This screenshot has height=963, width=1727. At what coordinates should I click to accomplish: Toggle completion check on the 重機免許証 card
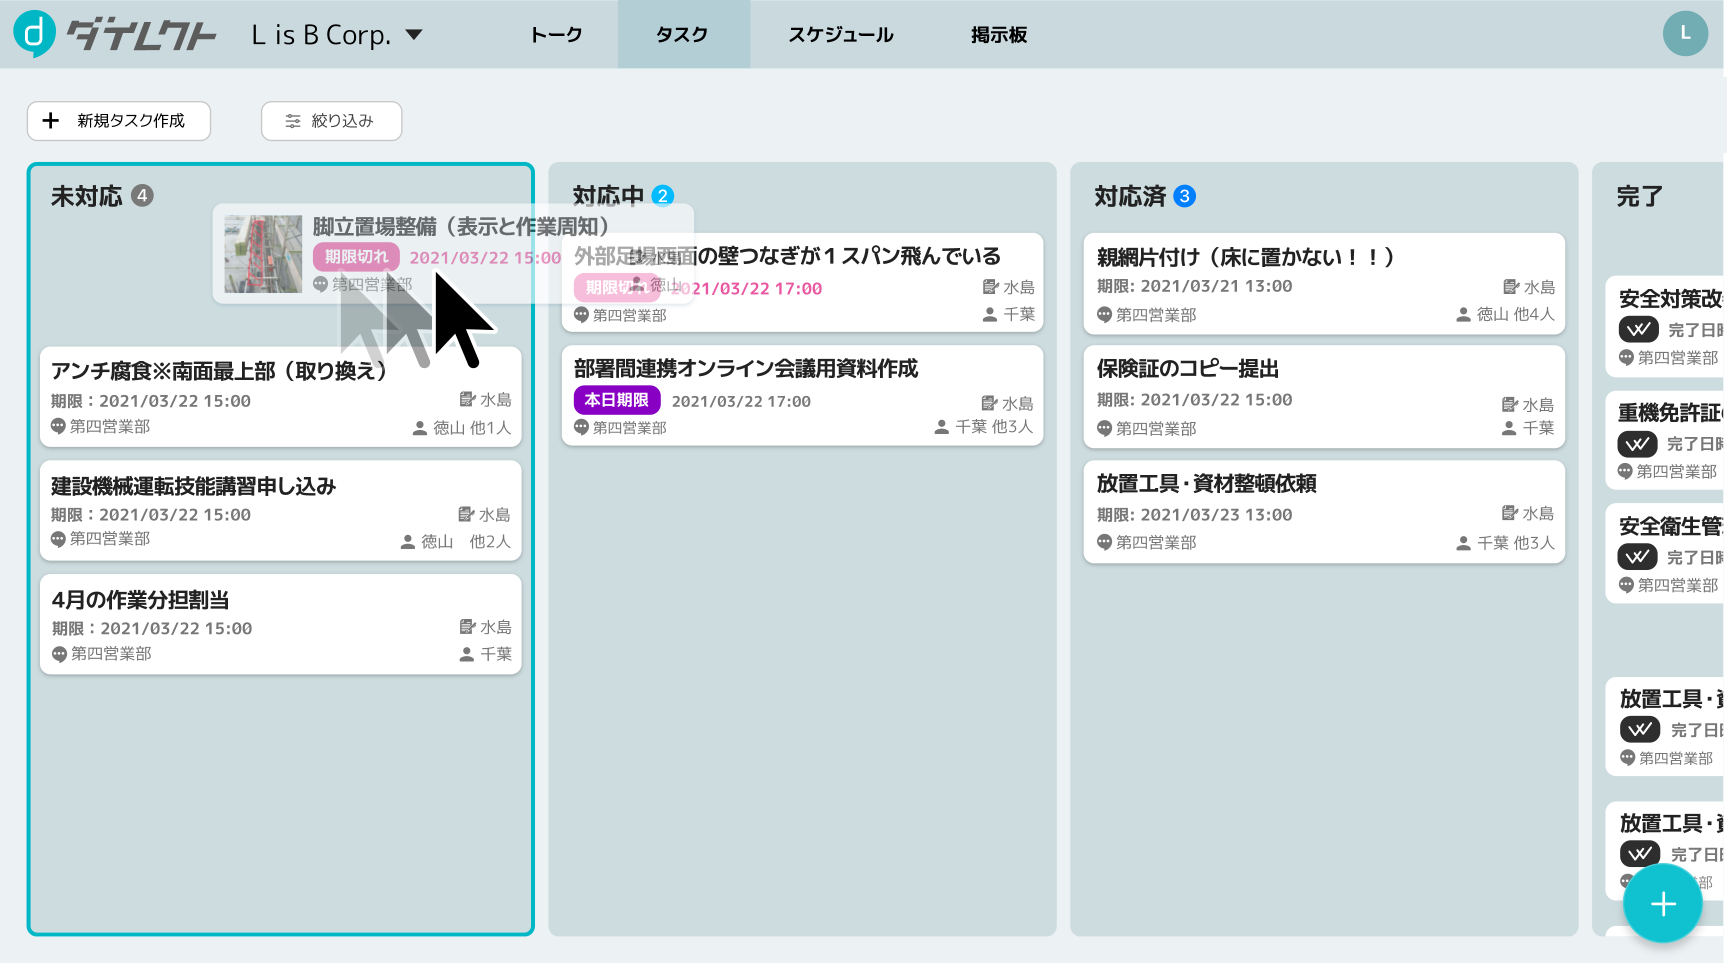click(1637, 443)
